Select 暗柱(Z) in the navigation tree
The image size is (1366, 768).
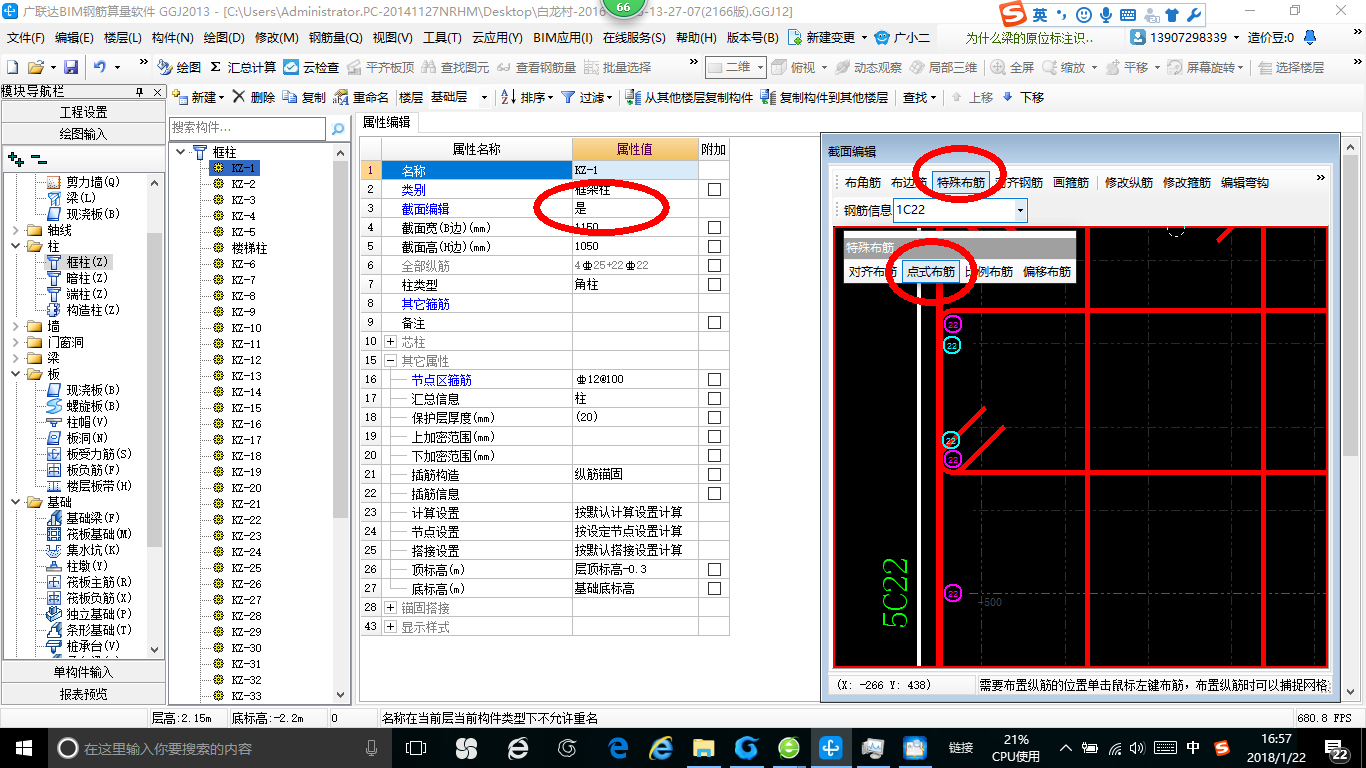[x=86, y=278]
